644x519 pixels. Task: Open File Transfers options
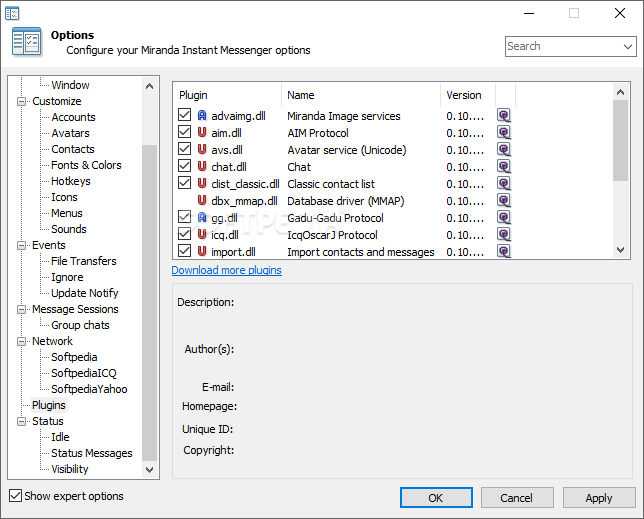(84, 261)
